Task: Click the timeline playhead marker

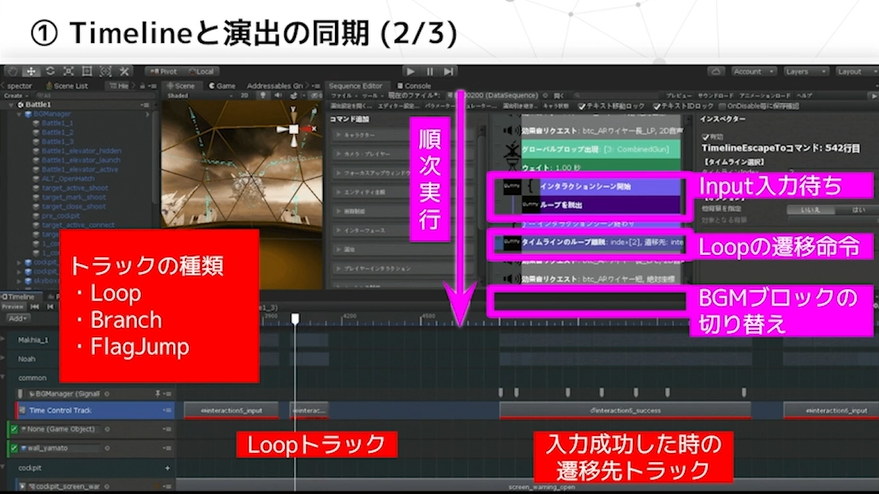Action: click(x=295, y=318)
